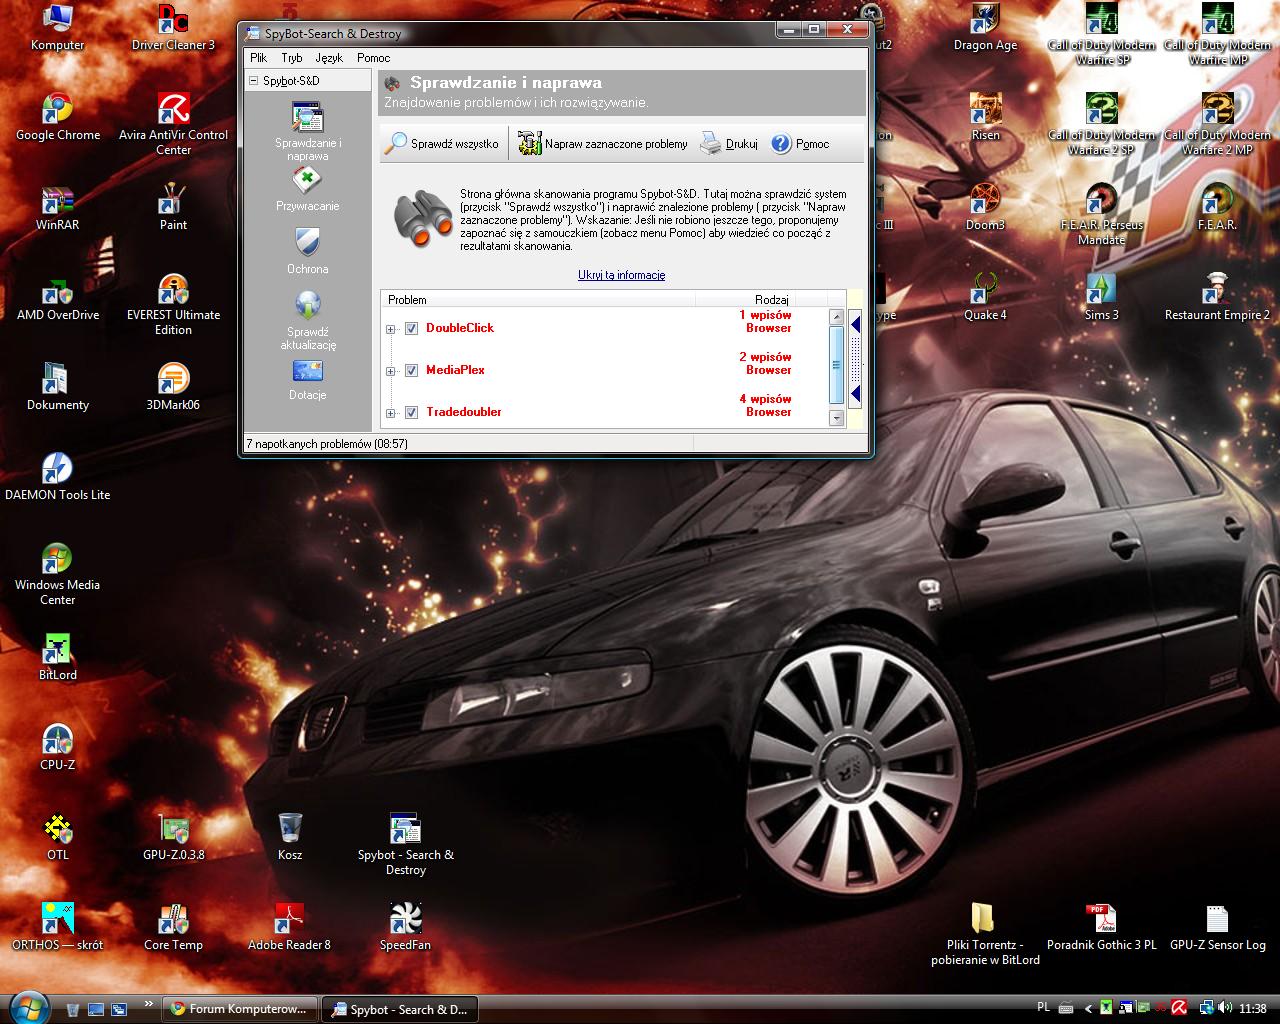Open Pomoc help toolbar button
The height and width of the screenshot is (1024, 1280).
[x=800, y=144]
